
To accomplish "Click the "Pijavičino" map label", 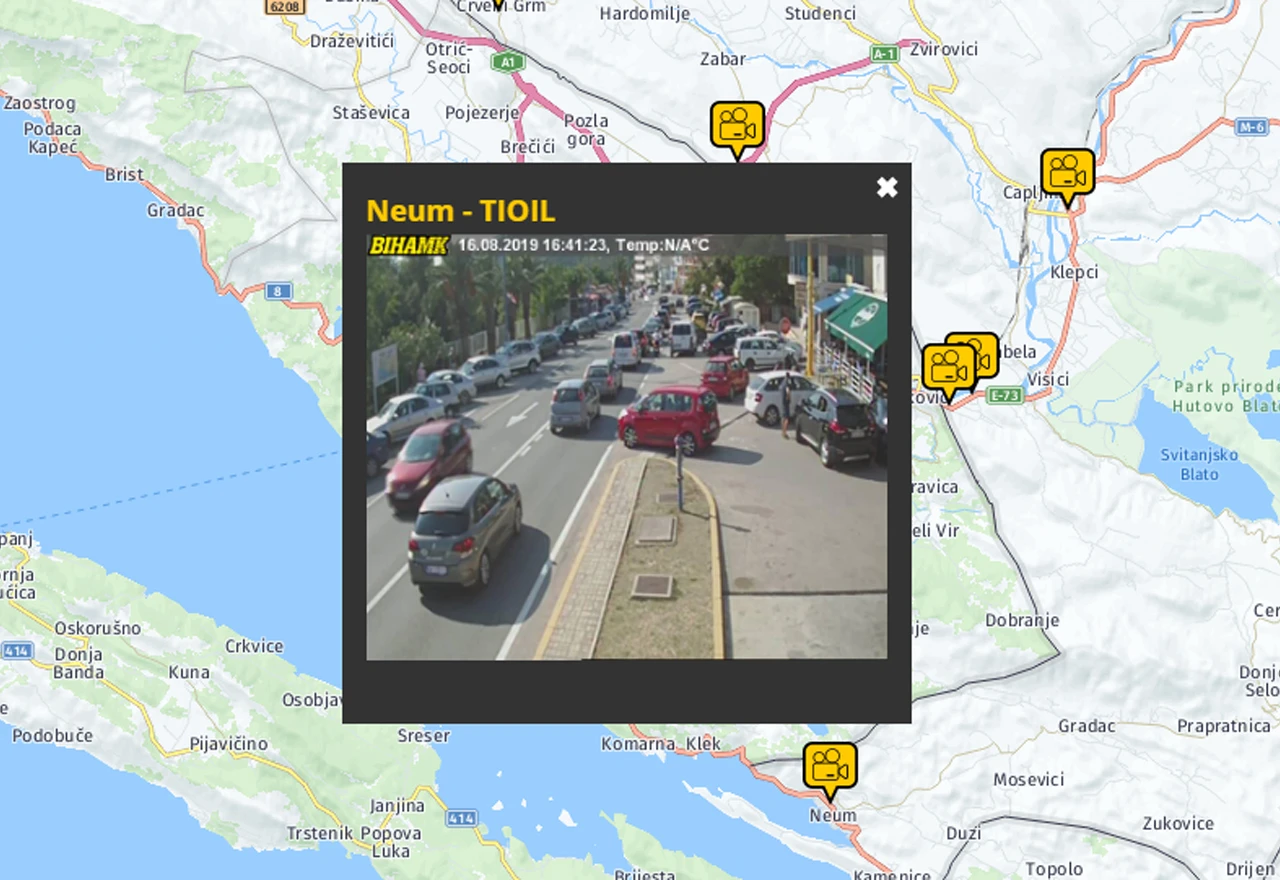I will [x=229, y=744].
